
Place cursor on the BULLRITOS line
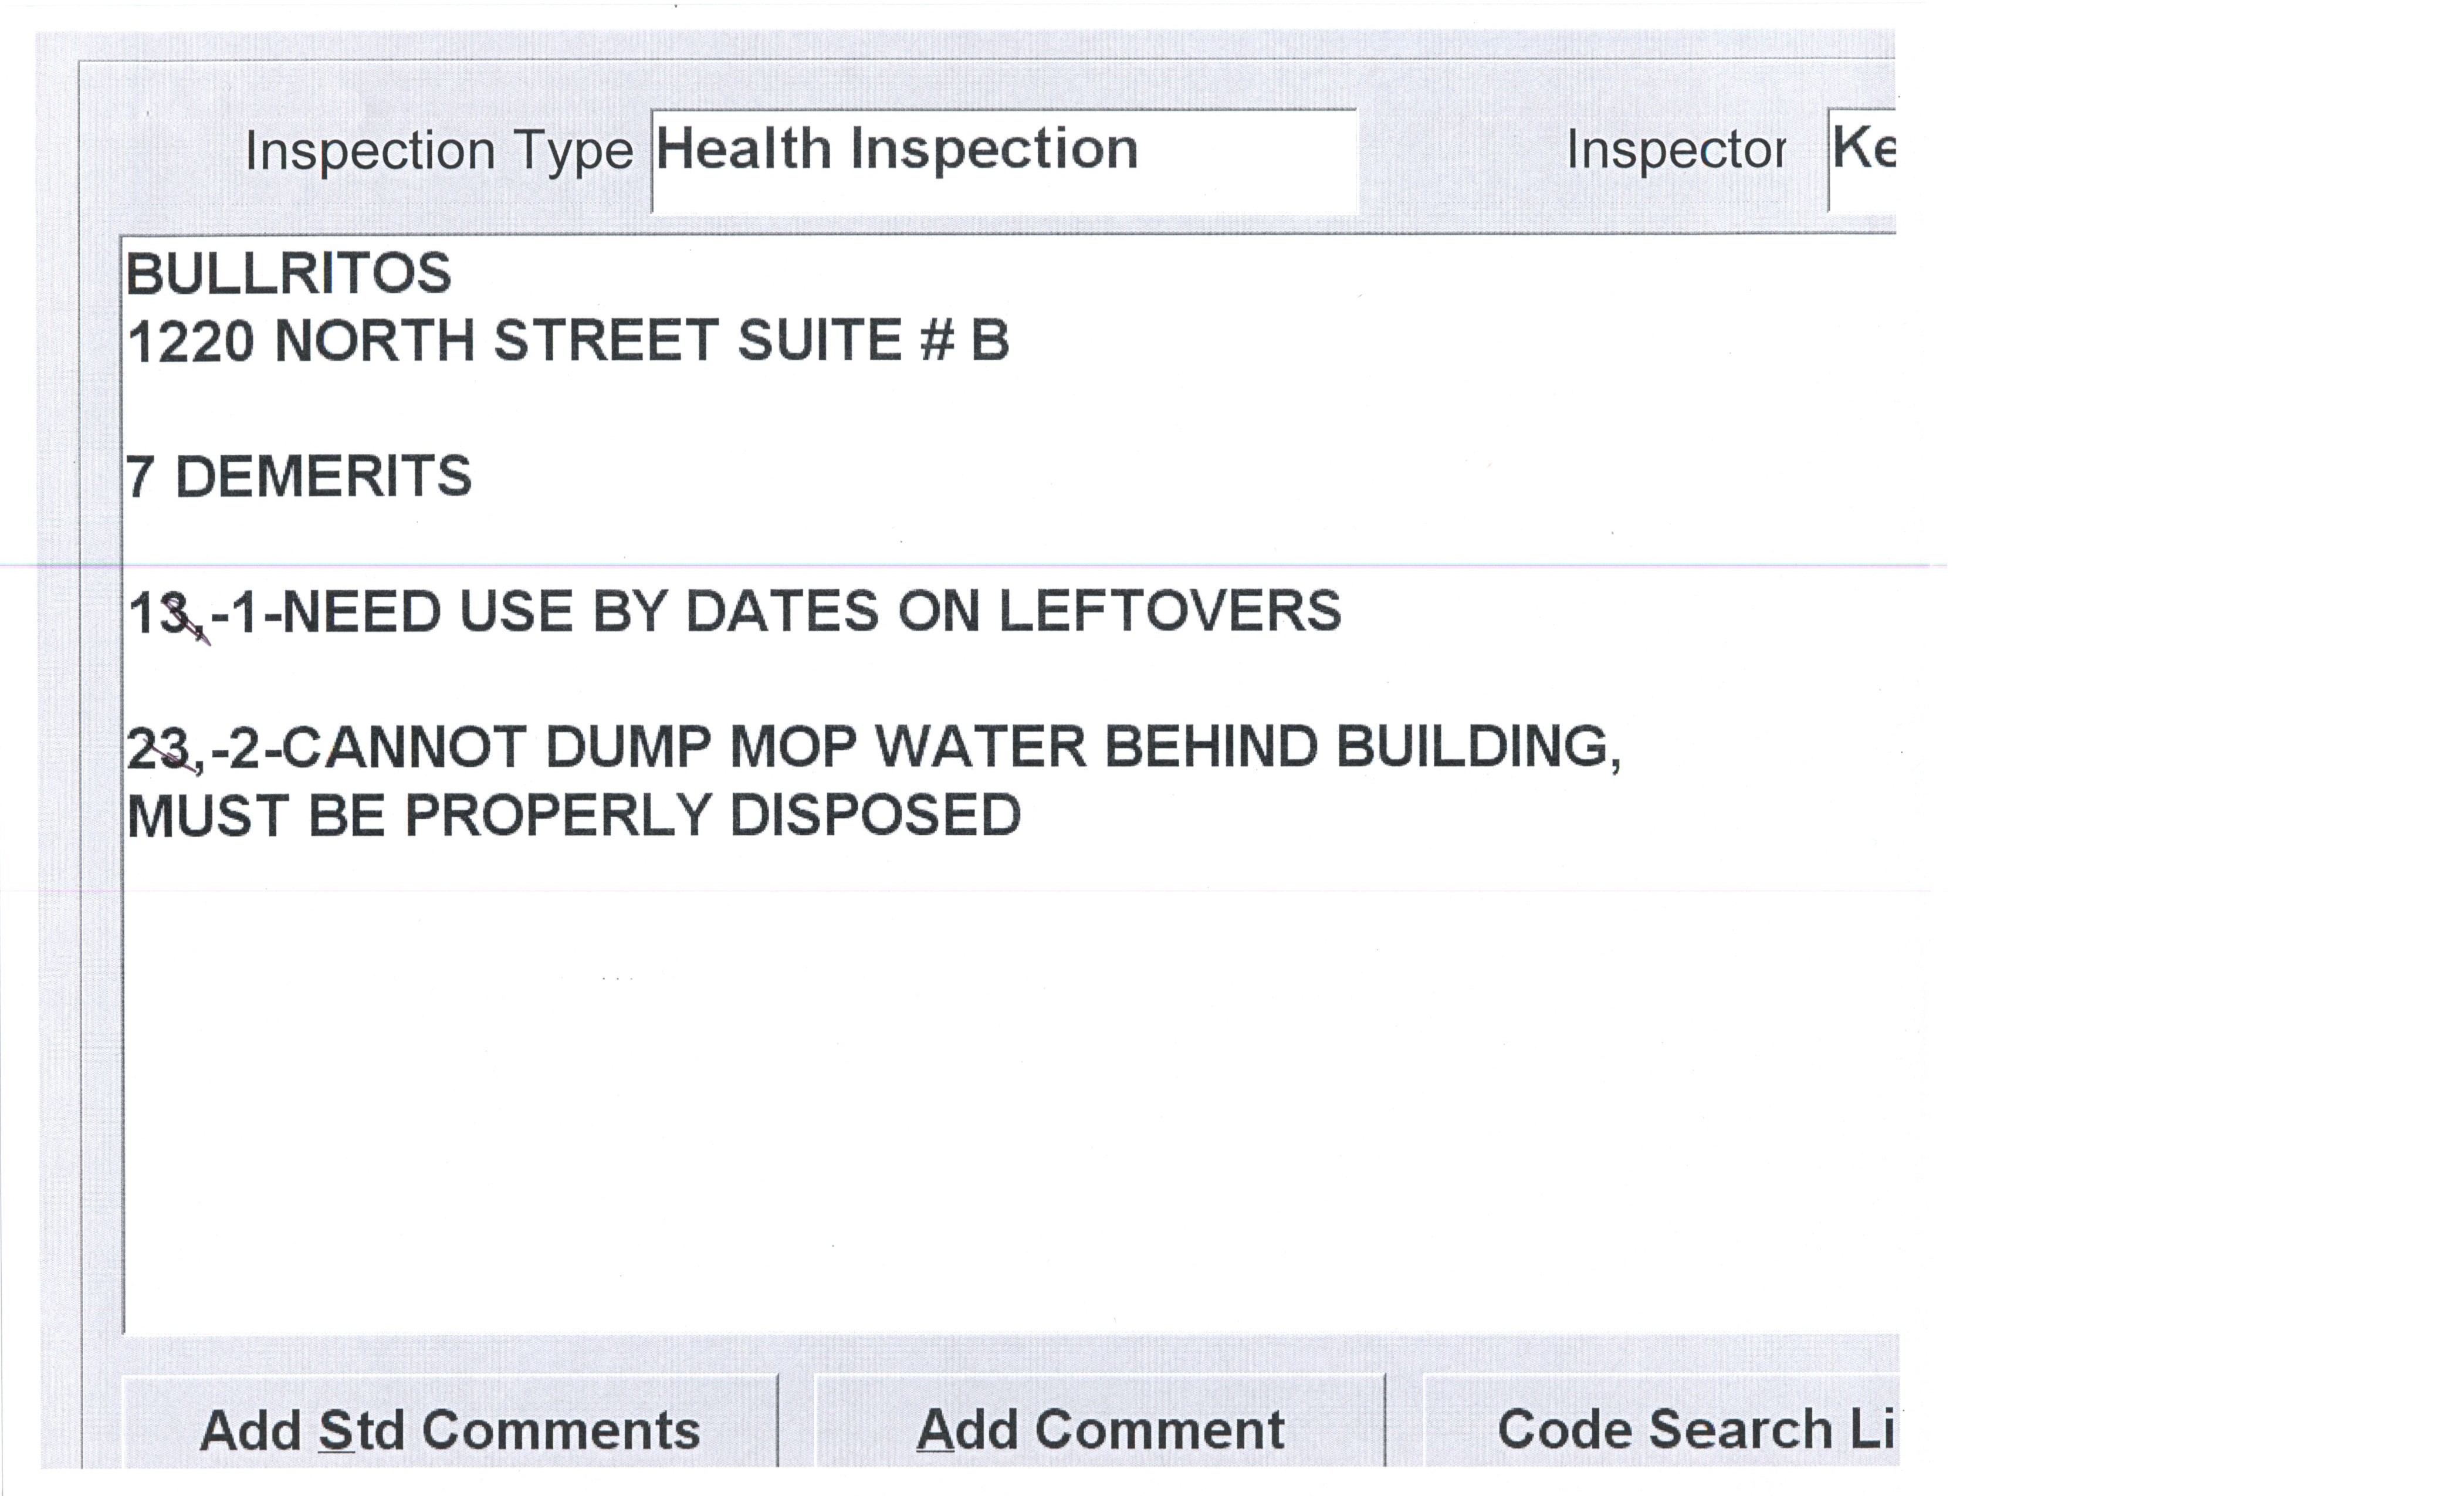289,274
